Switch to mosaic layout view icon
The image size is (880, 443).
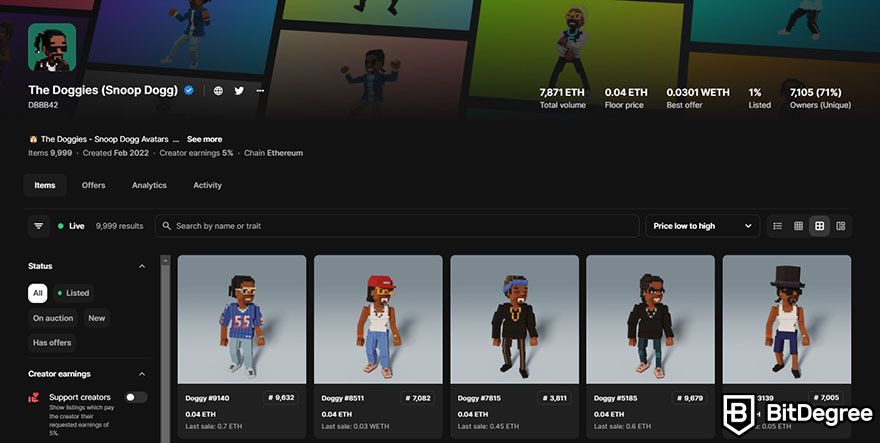[x=841, y=226]
